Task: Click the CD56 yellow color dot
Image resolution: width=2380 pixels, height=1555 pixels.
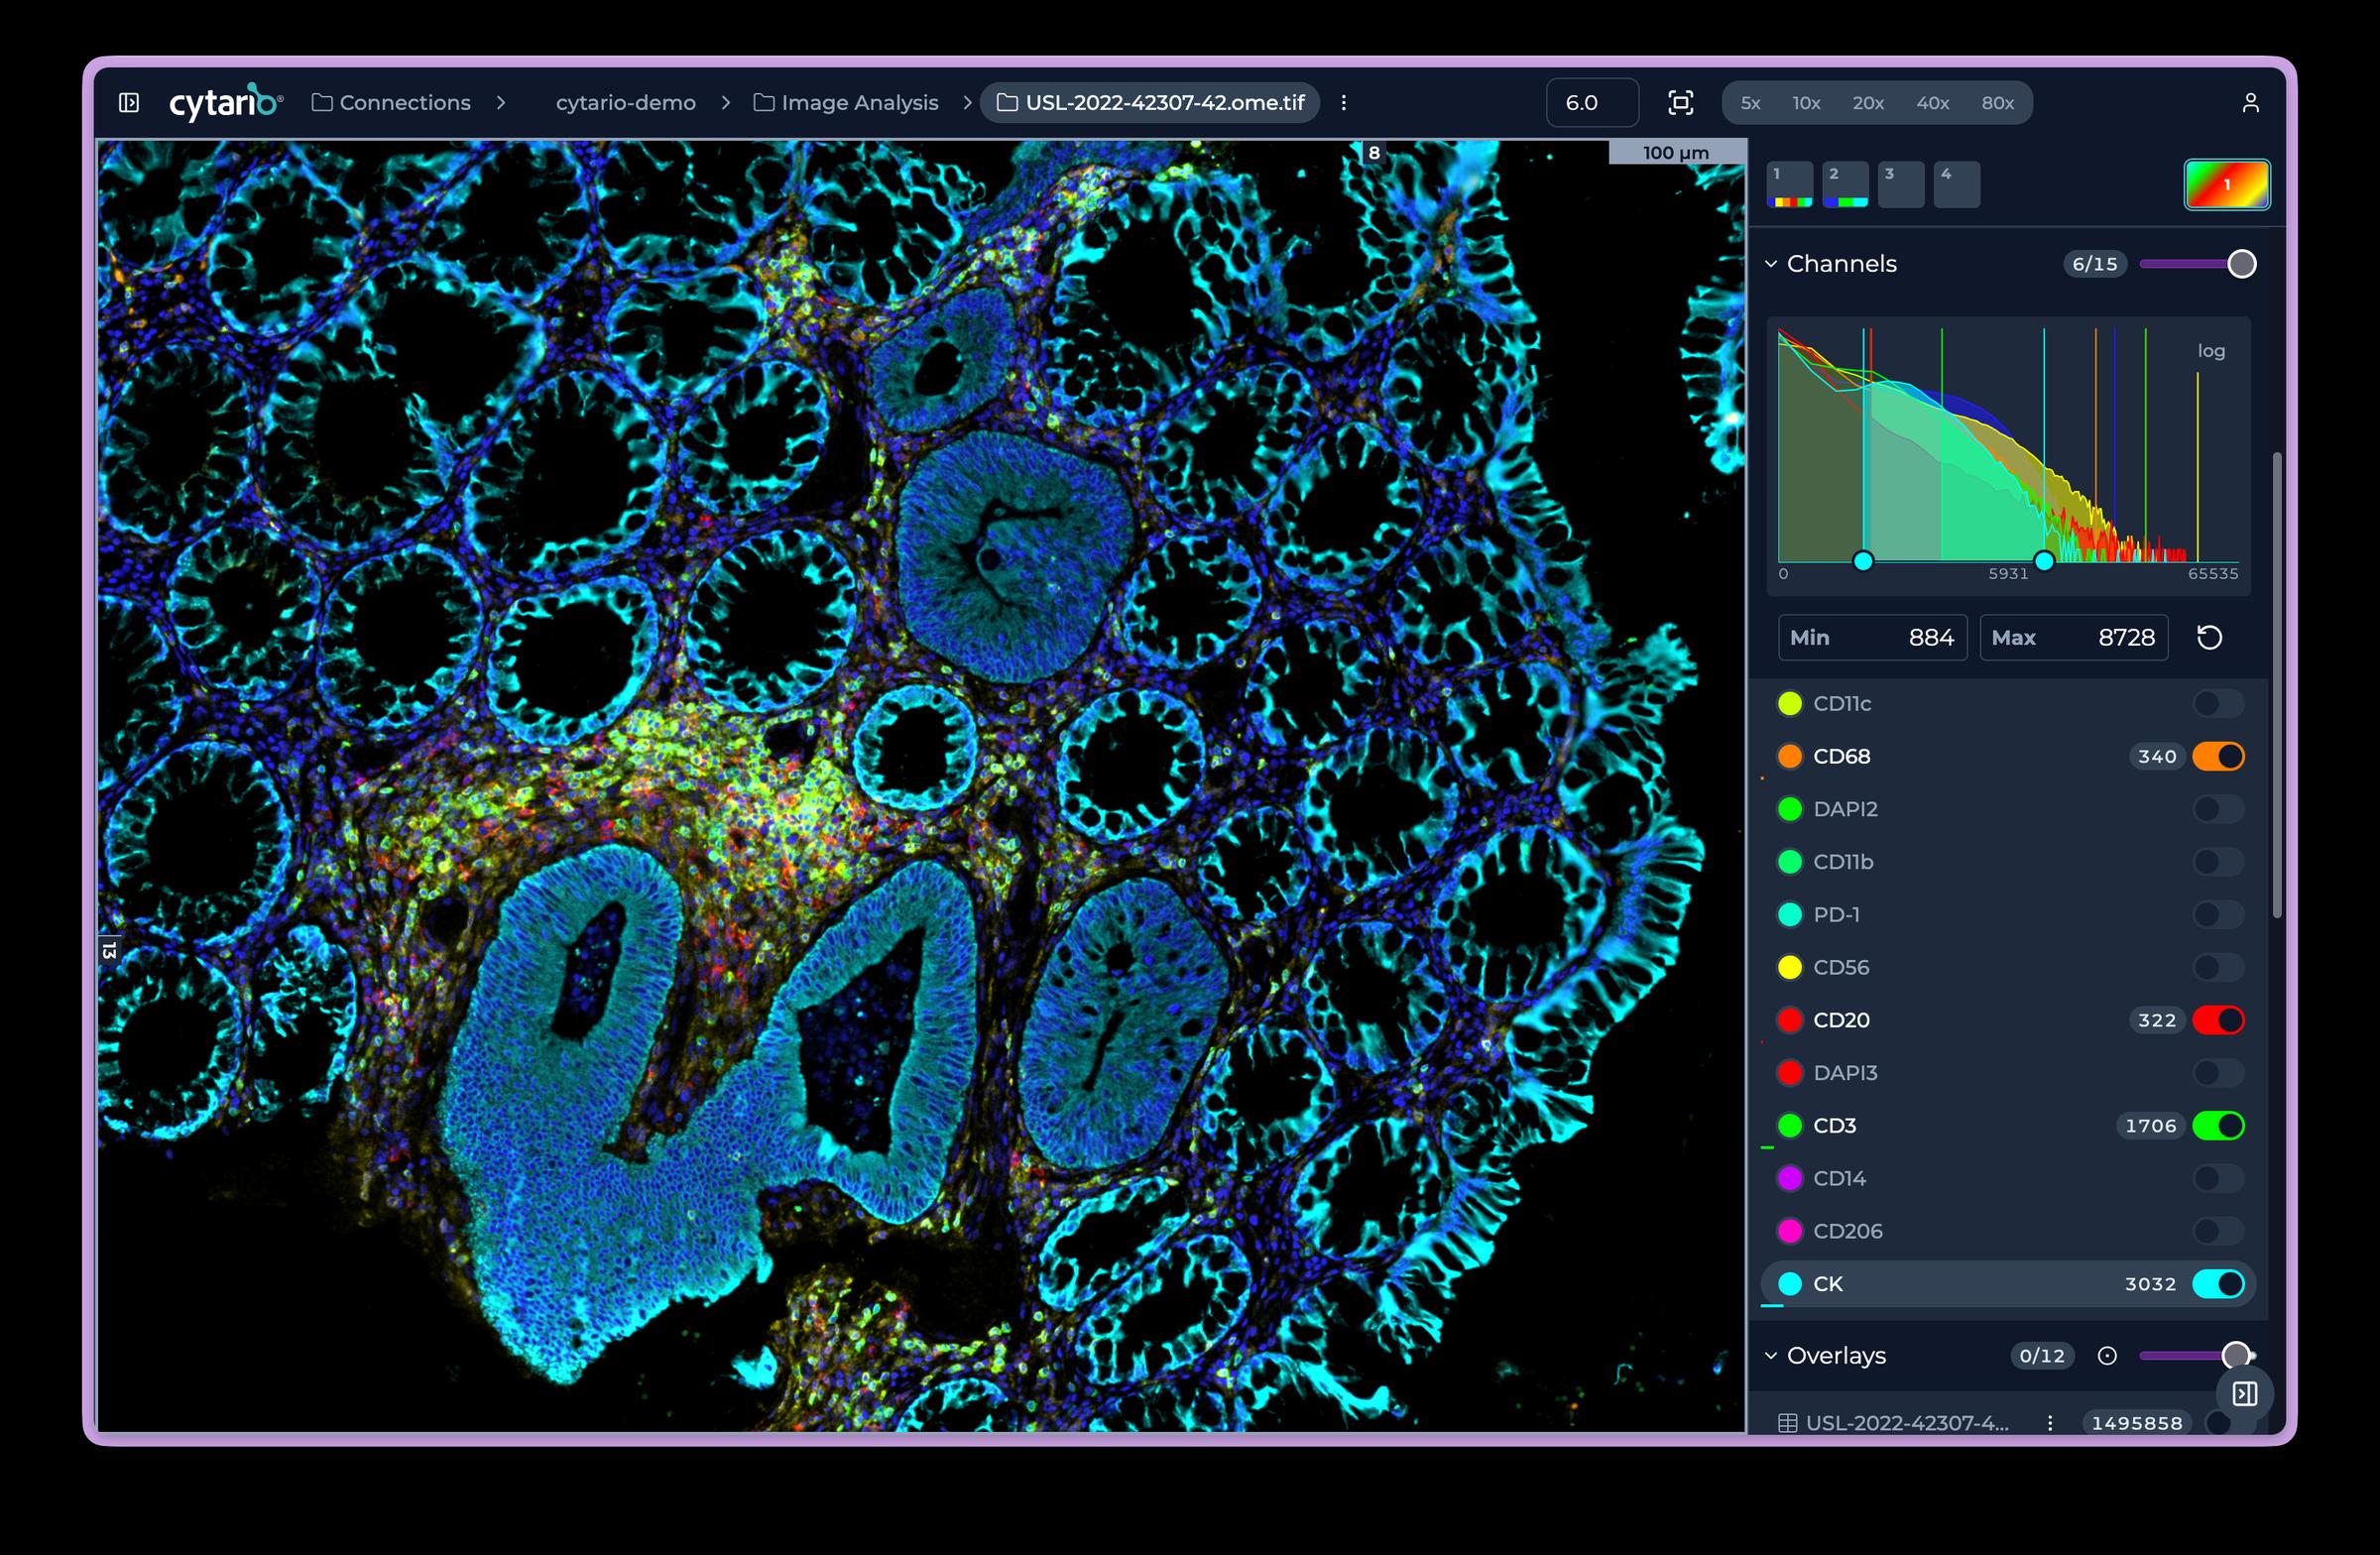Action: click(1790, 967)
